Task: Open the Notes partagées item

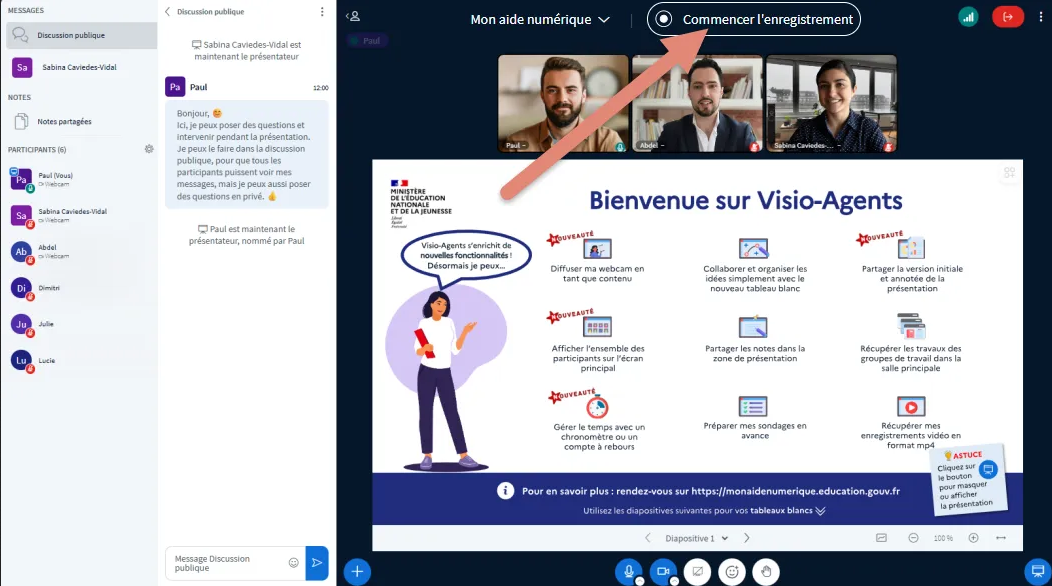Action: click(x=64, y=121)
